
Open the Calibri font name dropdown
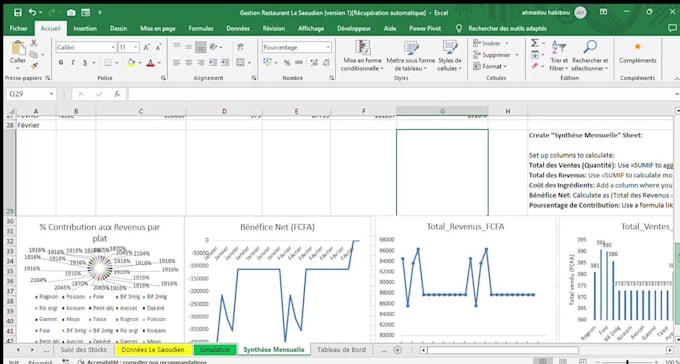(114, 47)
